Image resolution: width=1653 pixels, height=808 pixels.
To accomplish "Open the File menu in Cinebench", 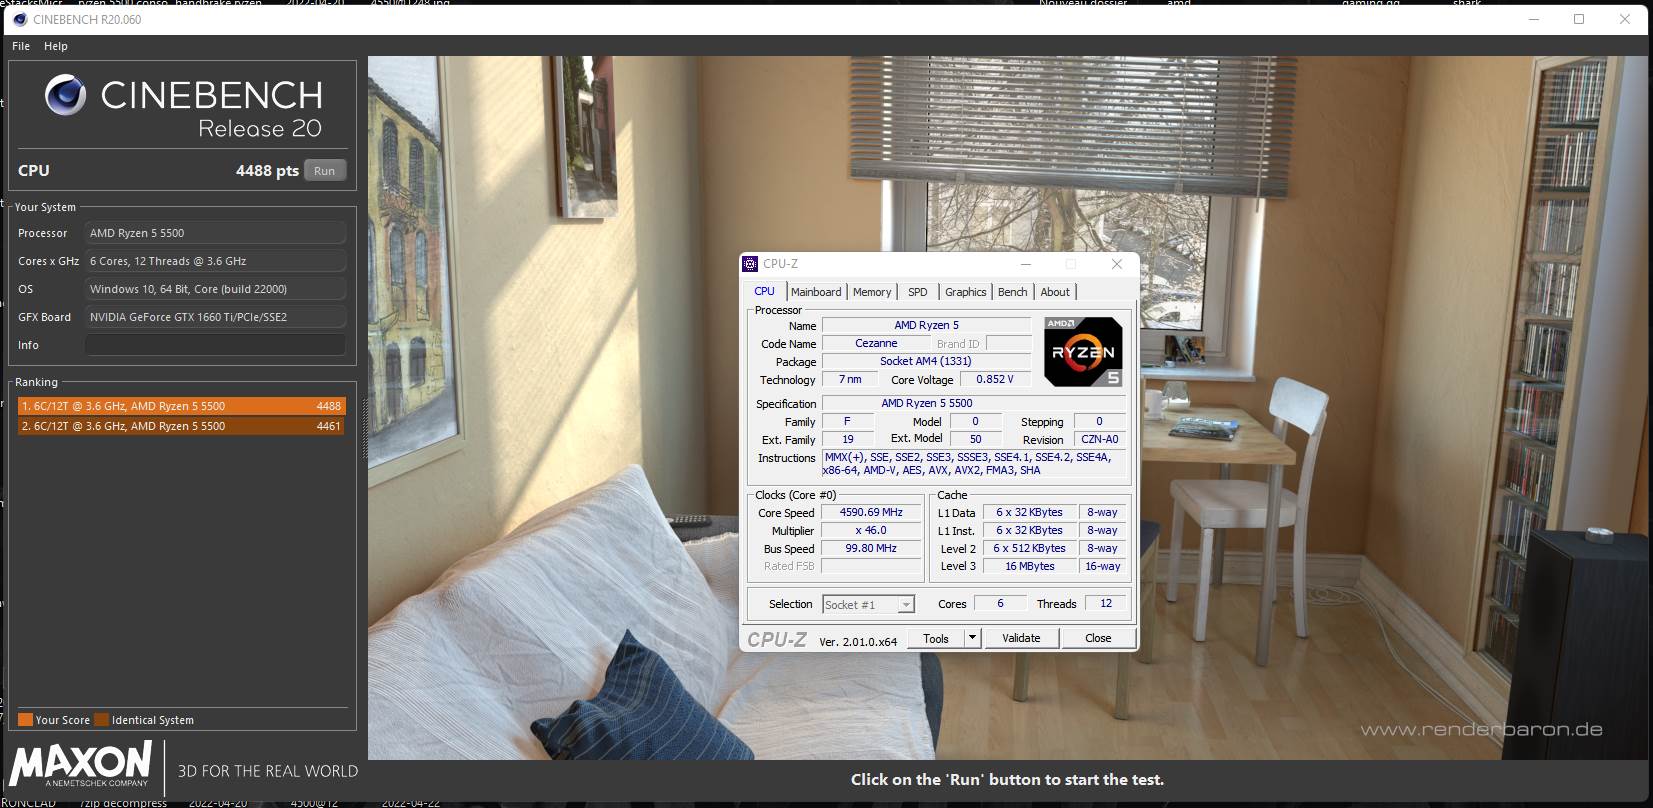I will click(21, 46).
